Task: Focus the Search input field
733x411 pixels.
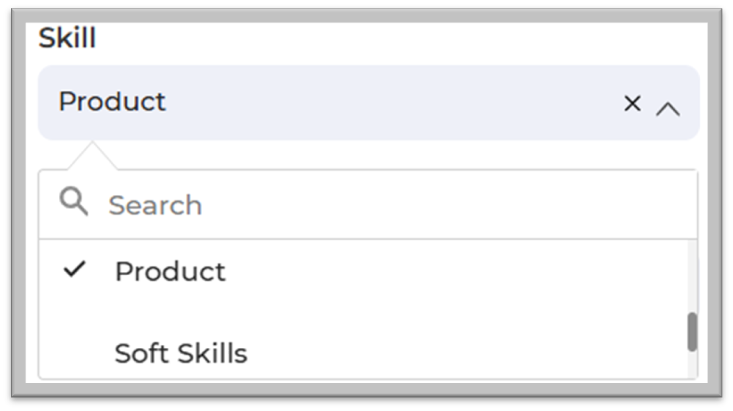Action: (x=380, y=205)
